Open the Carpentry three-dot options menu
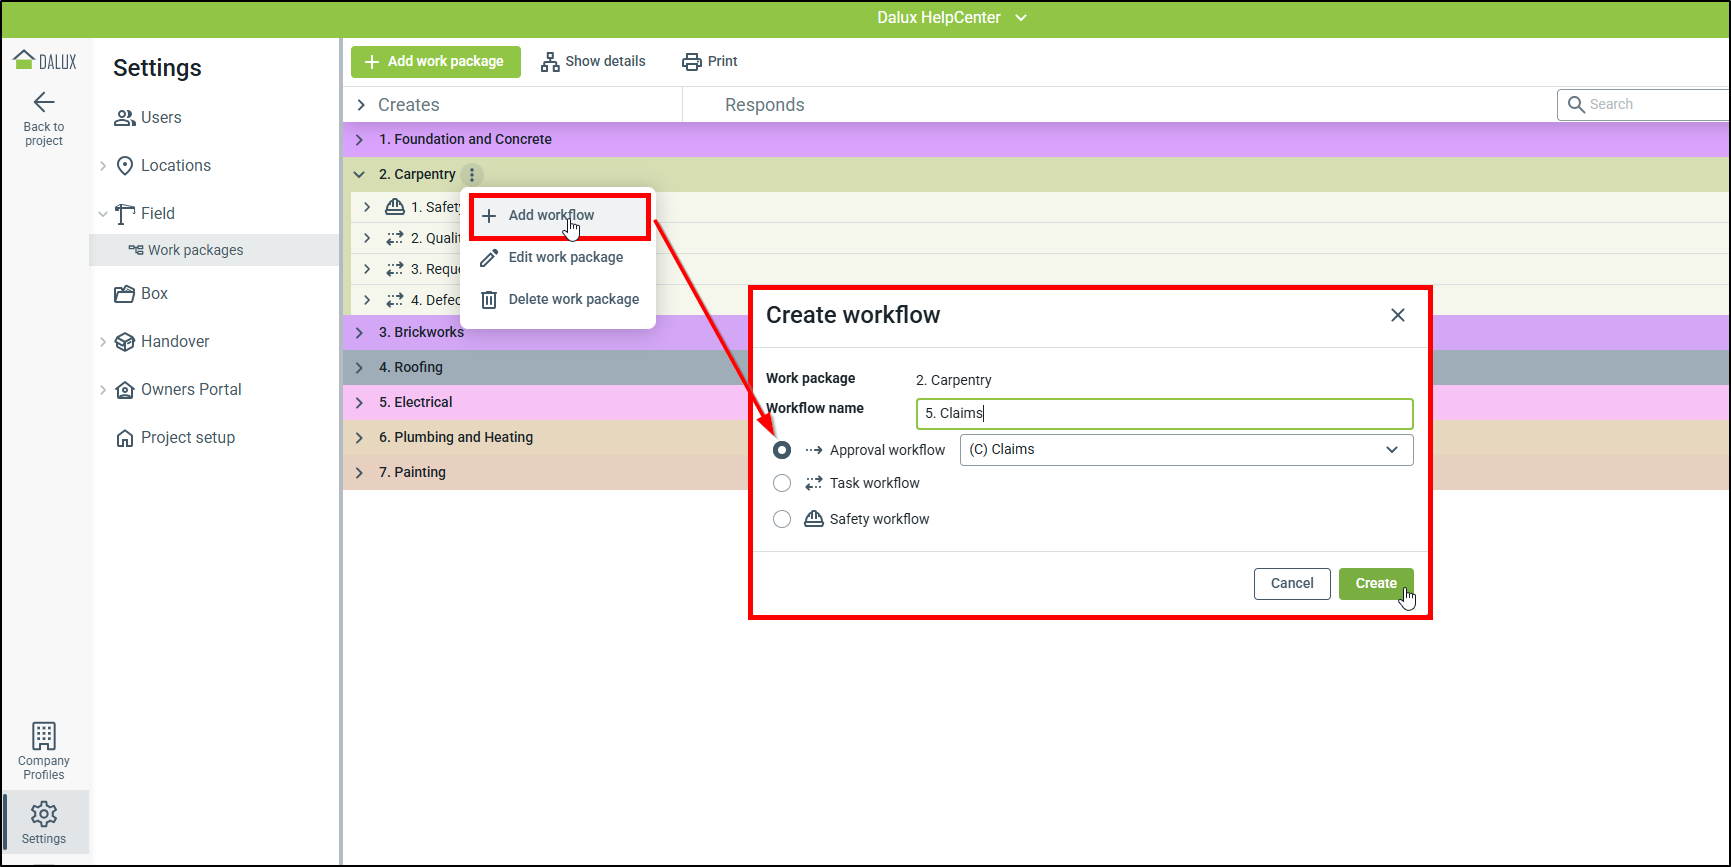This screenshot has height=867, width=1731. 472,174
